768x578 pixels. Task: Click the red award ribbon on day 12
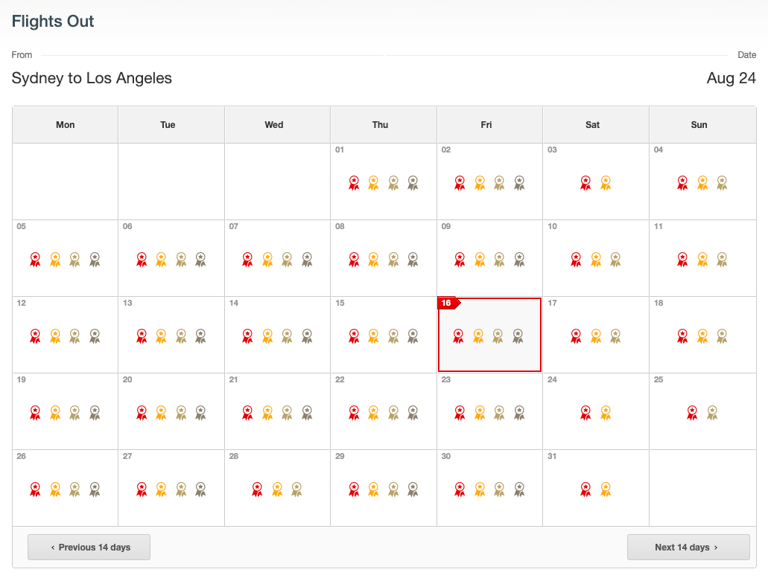pos(35,336)
